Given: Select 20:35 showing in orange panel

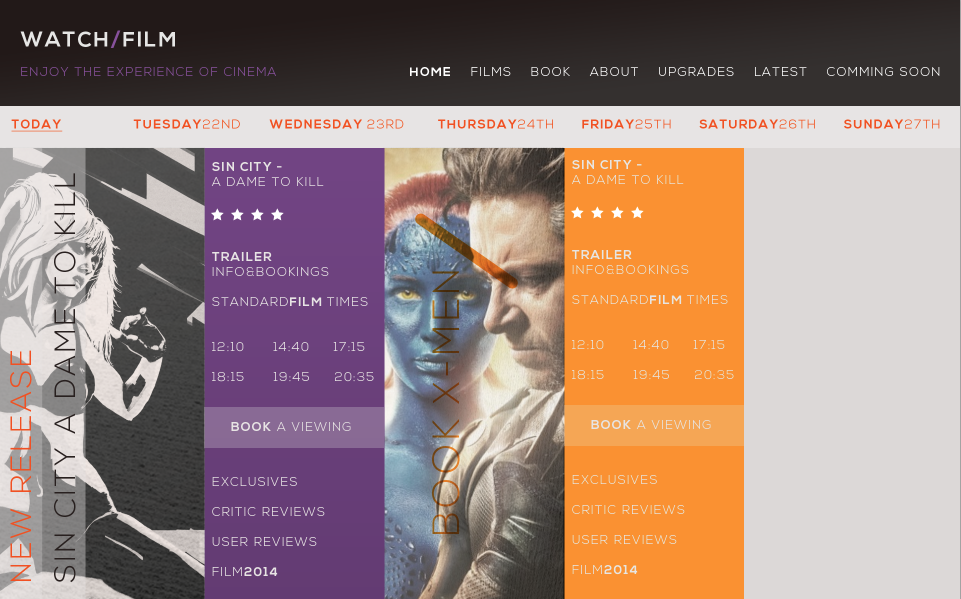Looking at the screenshot, I should (x=714, y=375).
